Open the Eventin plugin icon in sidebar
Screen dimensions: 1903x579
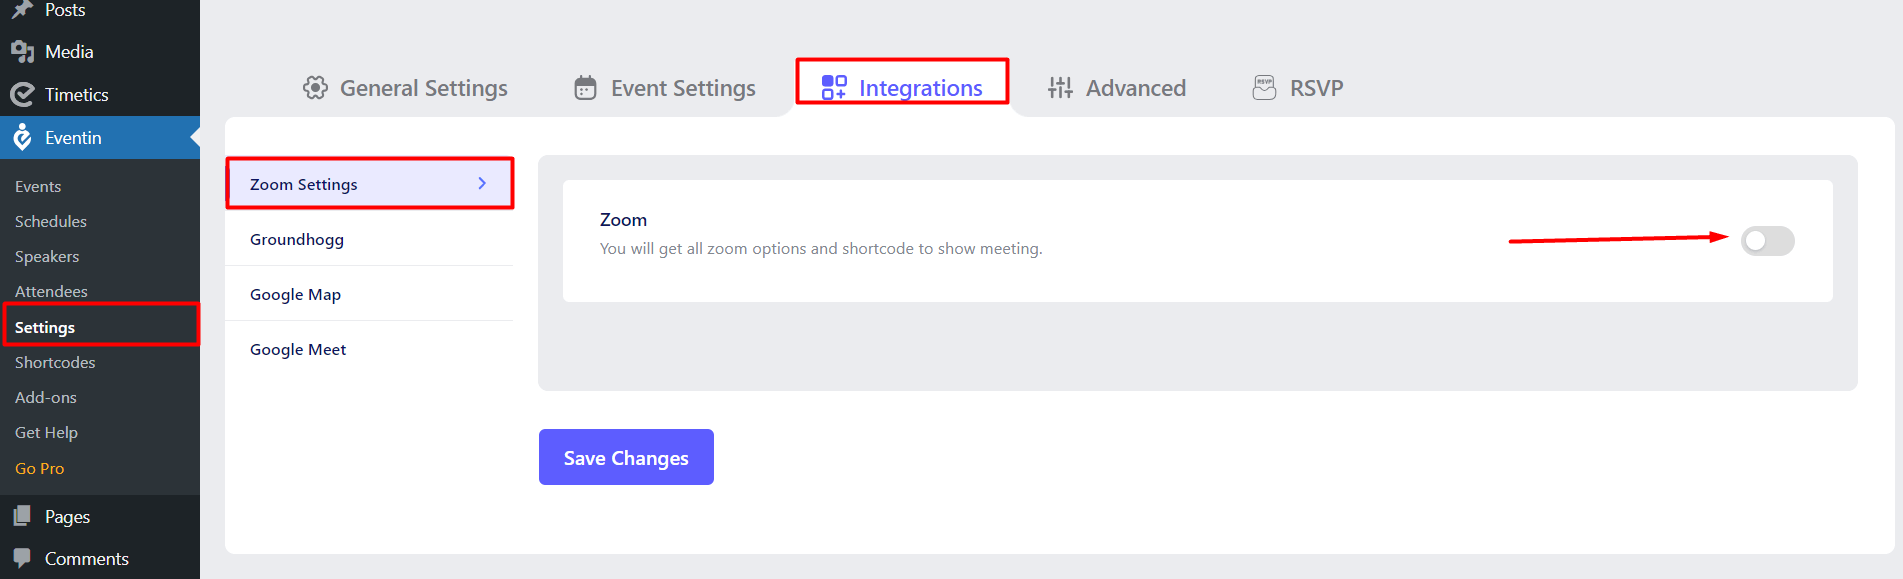click(22, 137)
